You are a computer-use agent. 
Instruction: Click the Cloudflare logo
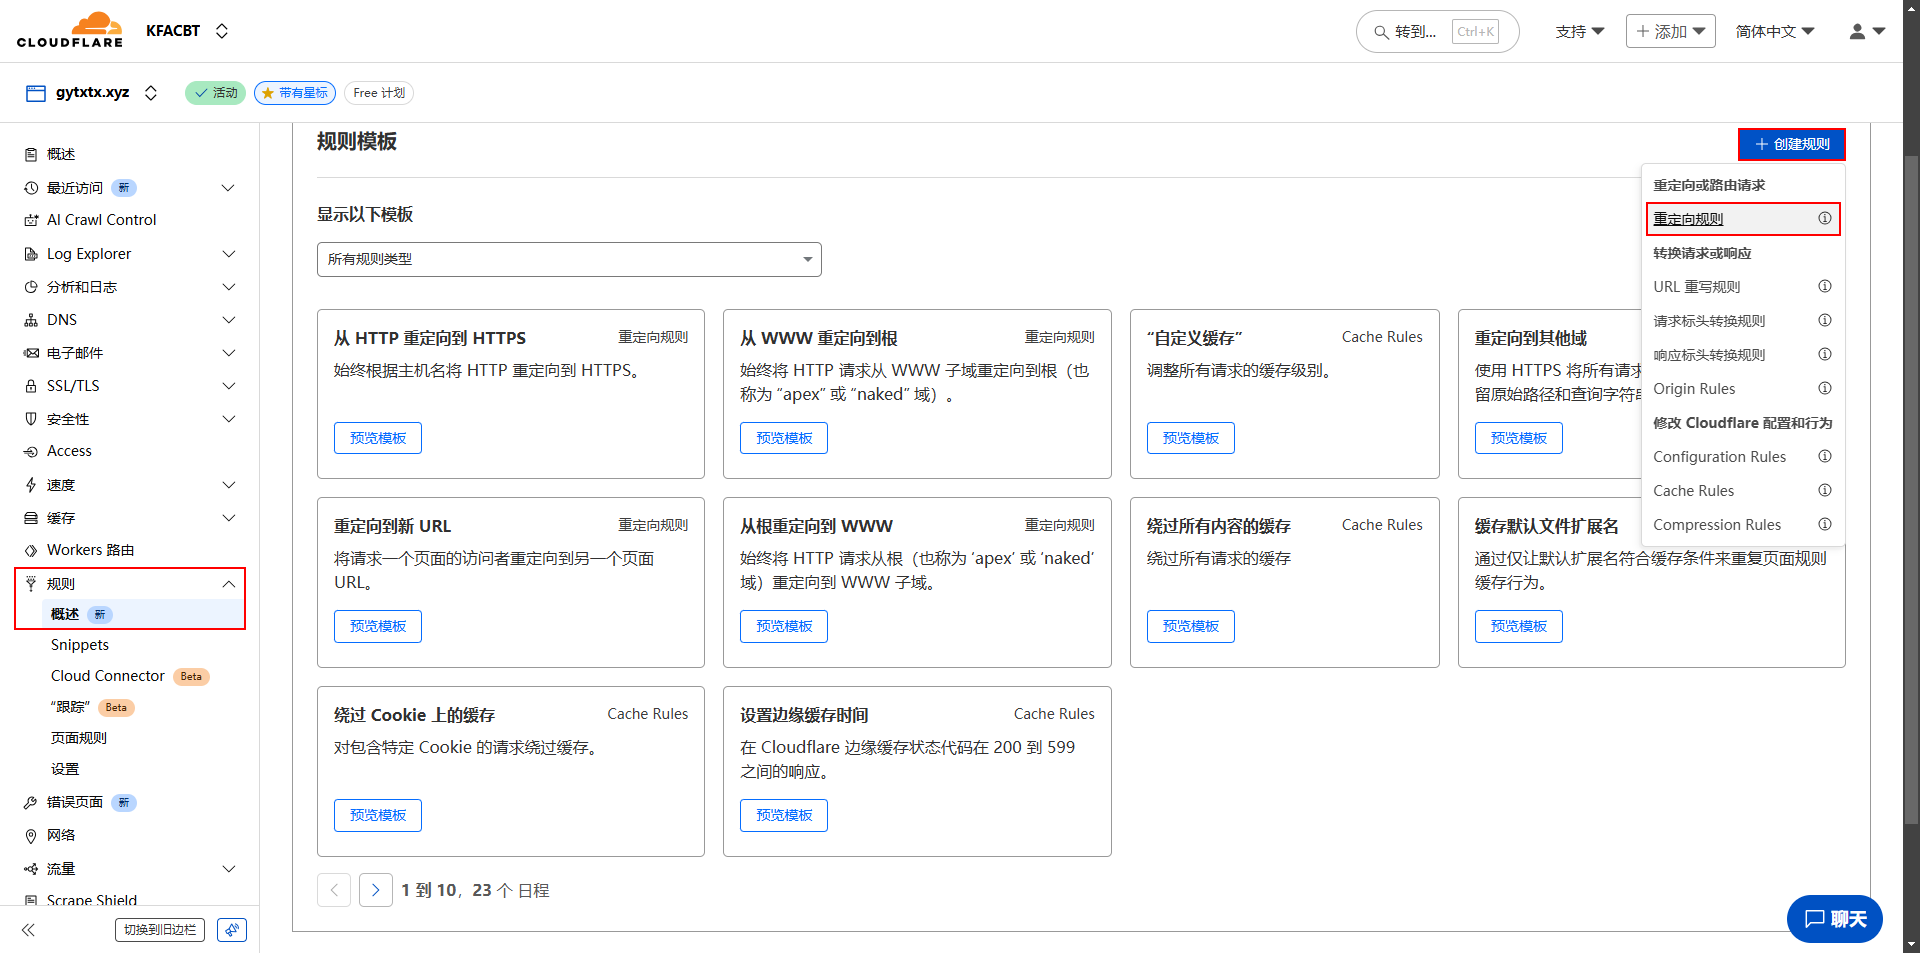(x=70, y=30)
